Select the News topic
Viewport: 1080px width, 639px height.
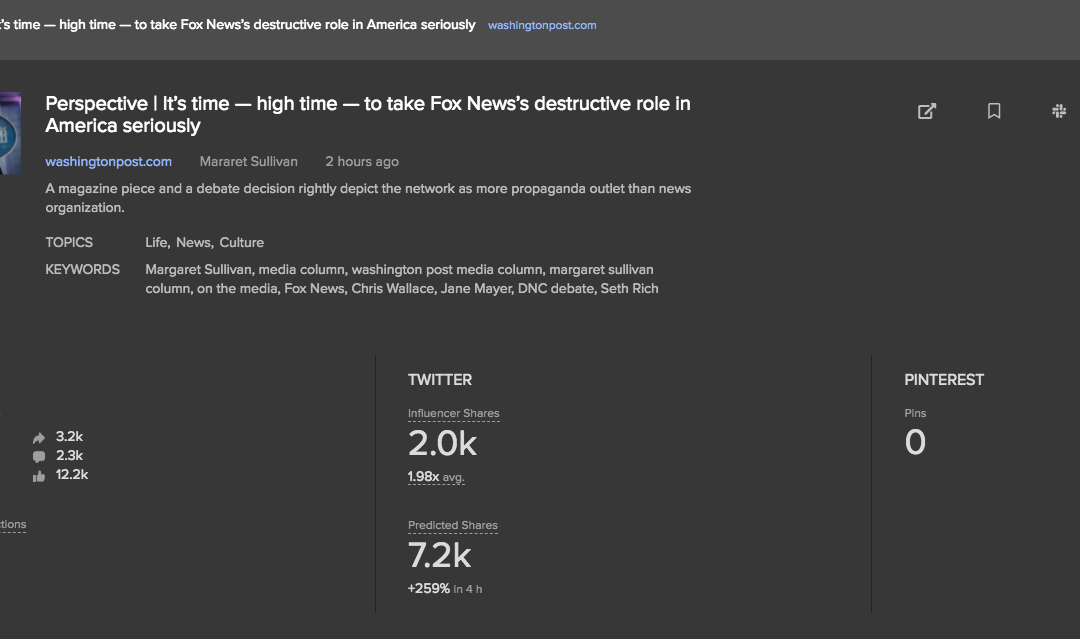[193, 243]
